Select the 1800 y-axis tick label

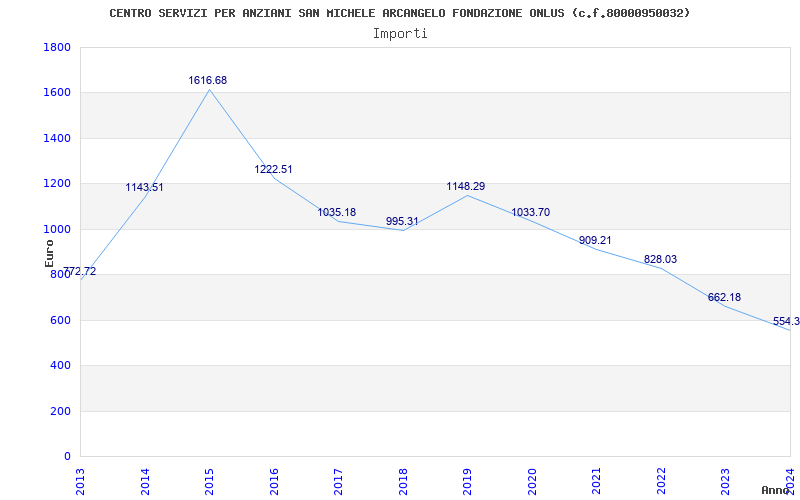pyautogui.click(x=57, y=47)
